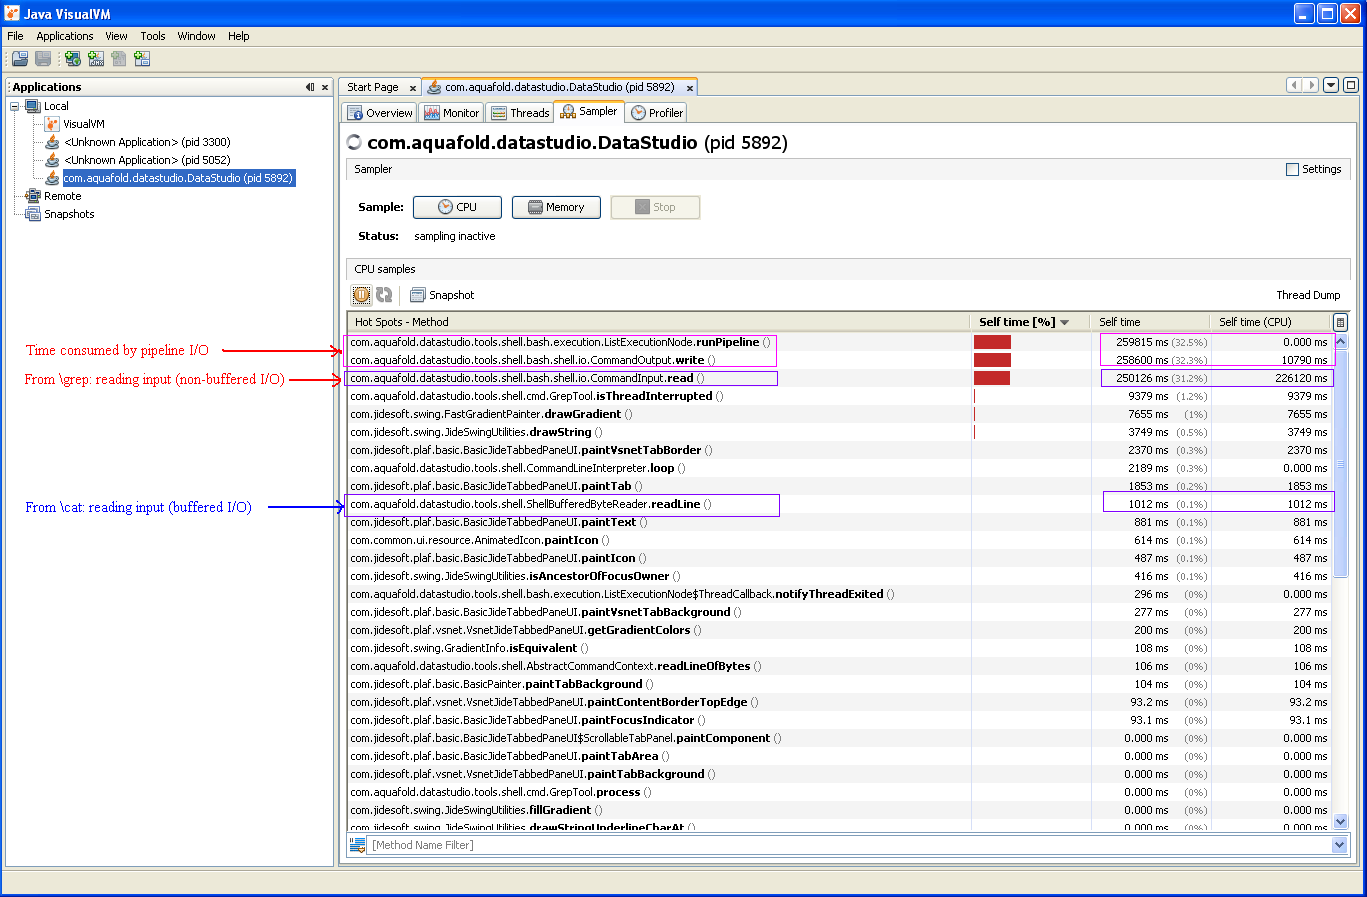
Task: Select the Remote node label in the tree
Action: point(63,196)
